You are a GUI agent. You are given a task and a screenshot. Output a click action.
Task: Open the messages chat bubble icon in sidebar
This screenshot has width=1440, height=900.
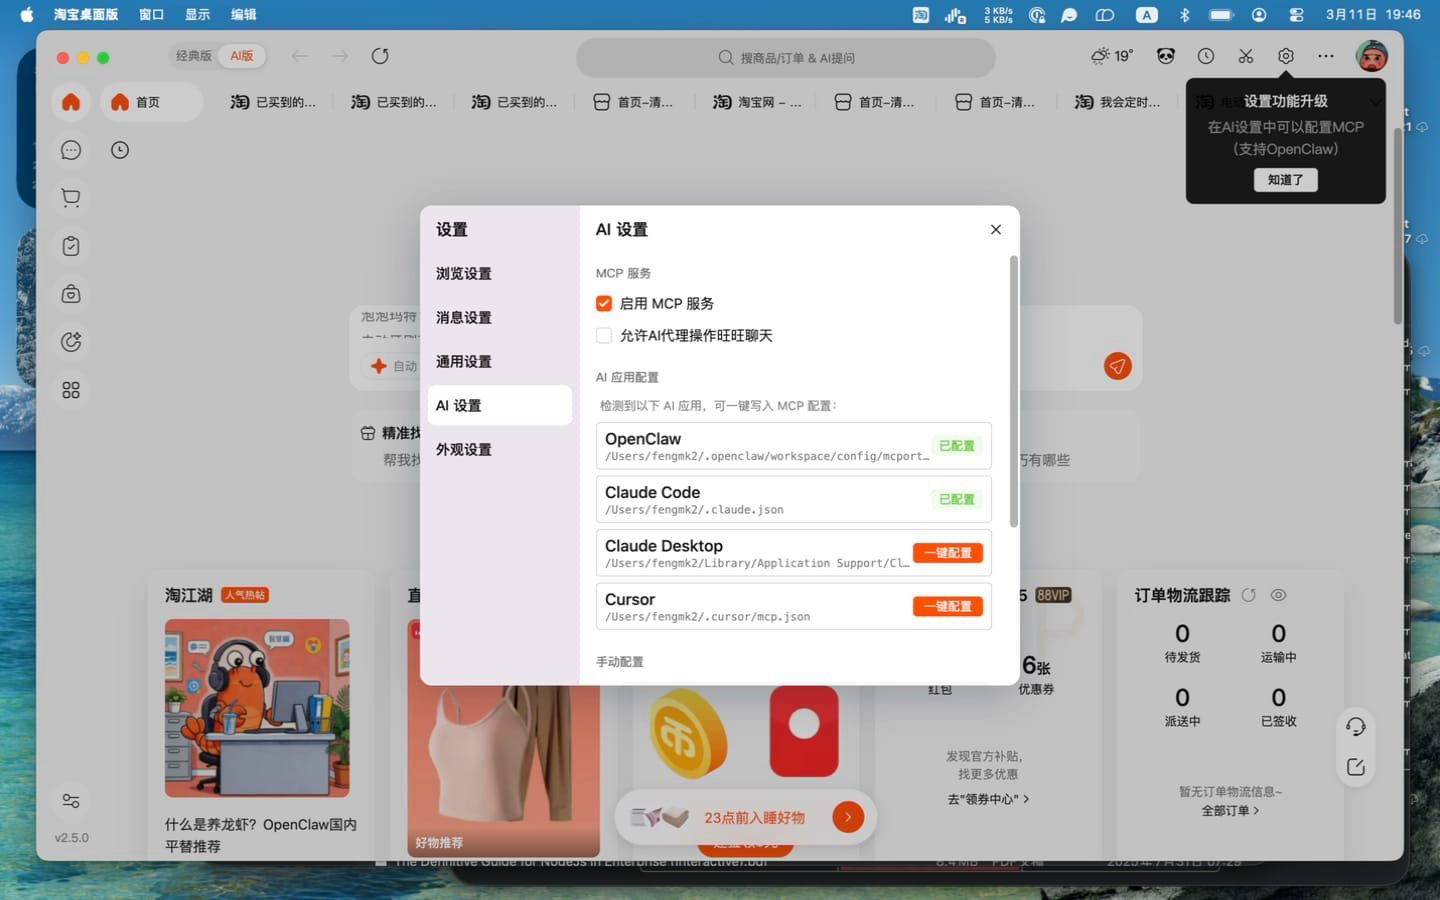(71, 150)
